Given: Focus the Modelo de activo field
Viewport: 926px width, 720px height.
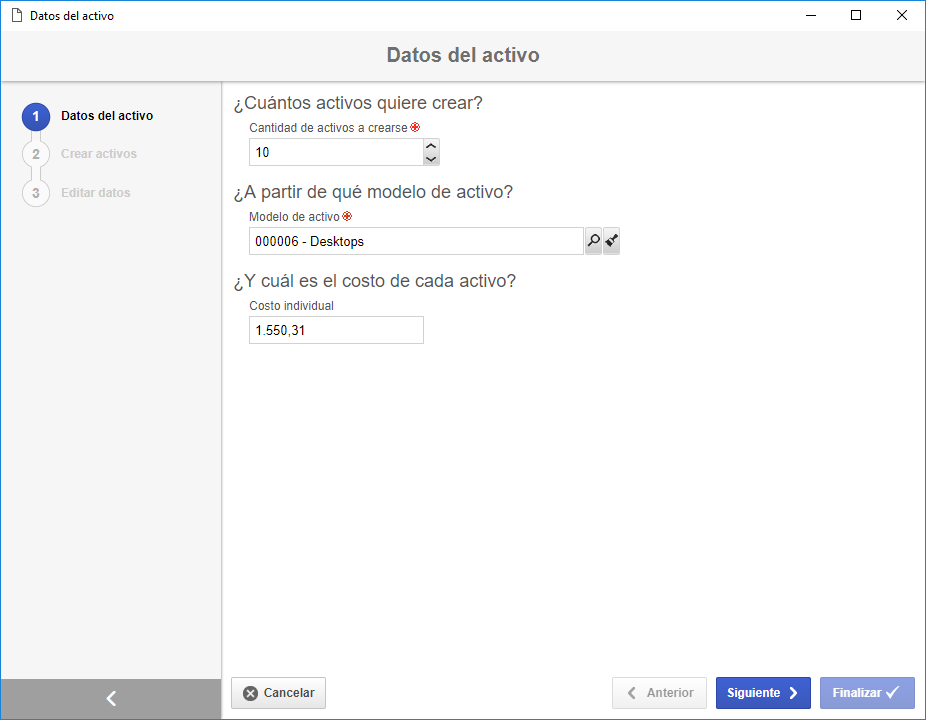Looking at the screenshot, I should coord(416,241).
